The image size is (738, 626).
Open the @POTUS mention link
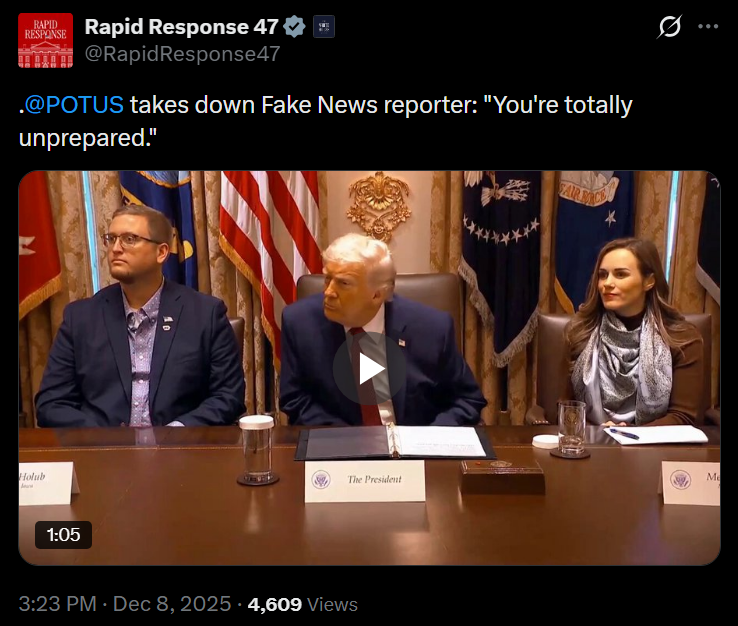pyautogui.click(x=74, y=105)
